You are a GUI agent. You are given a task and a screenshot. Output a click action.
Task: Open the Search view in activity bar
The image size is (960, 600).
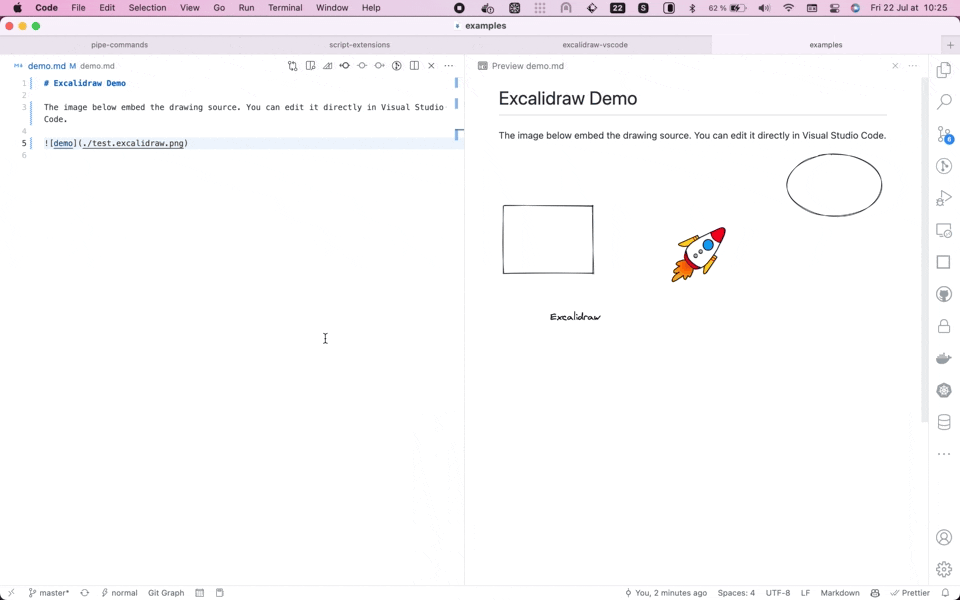point(943,102)
